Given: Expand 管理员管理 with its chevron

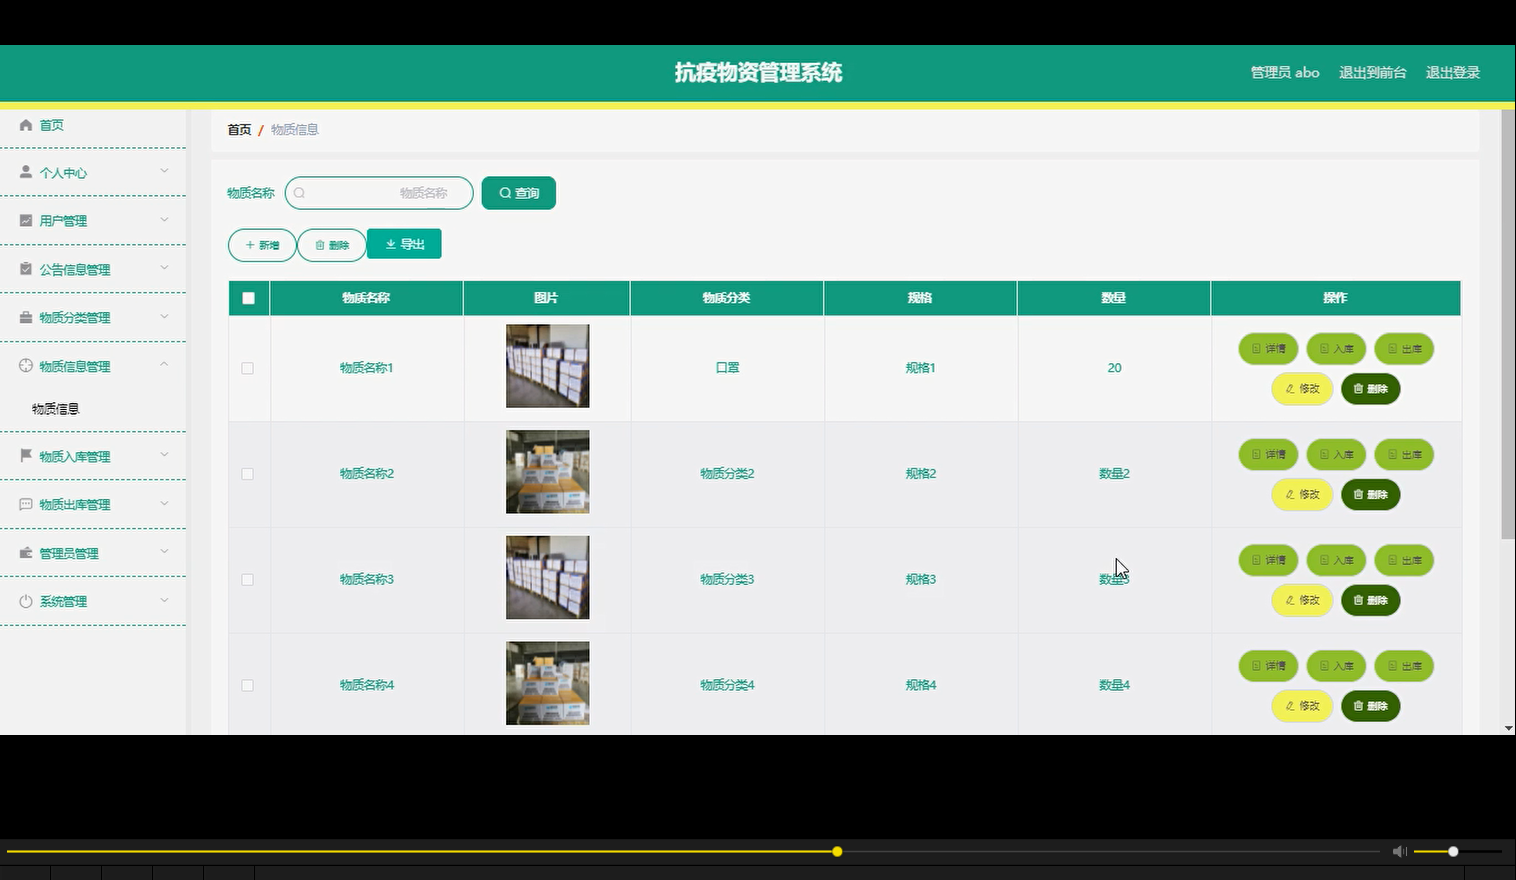Looking at the screenshot, I should point(164,552).
